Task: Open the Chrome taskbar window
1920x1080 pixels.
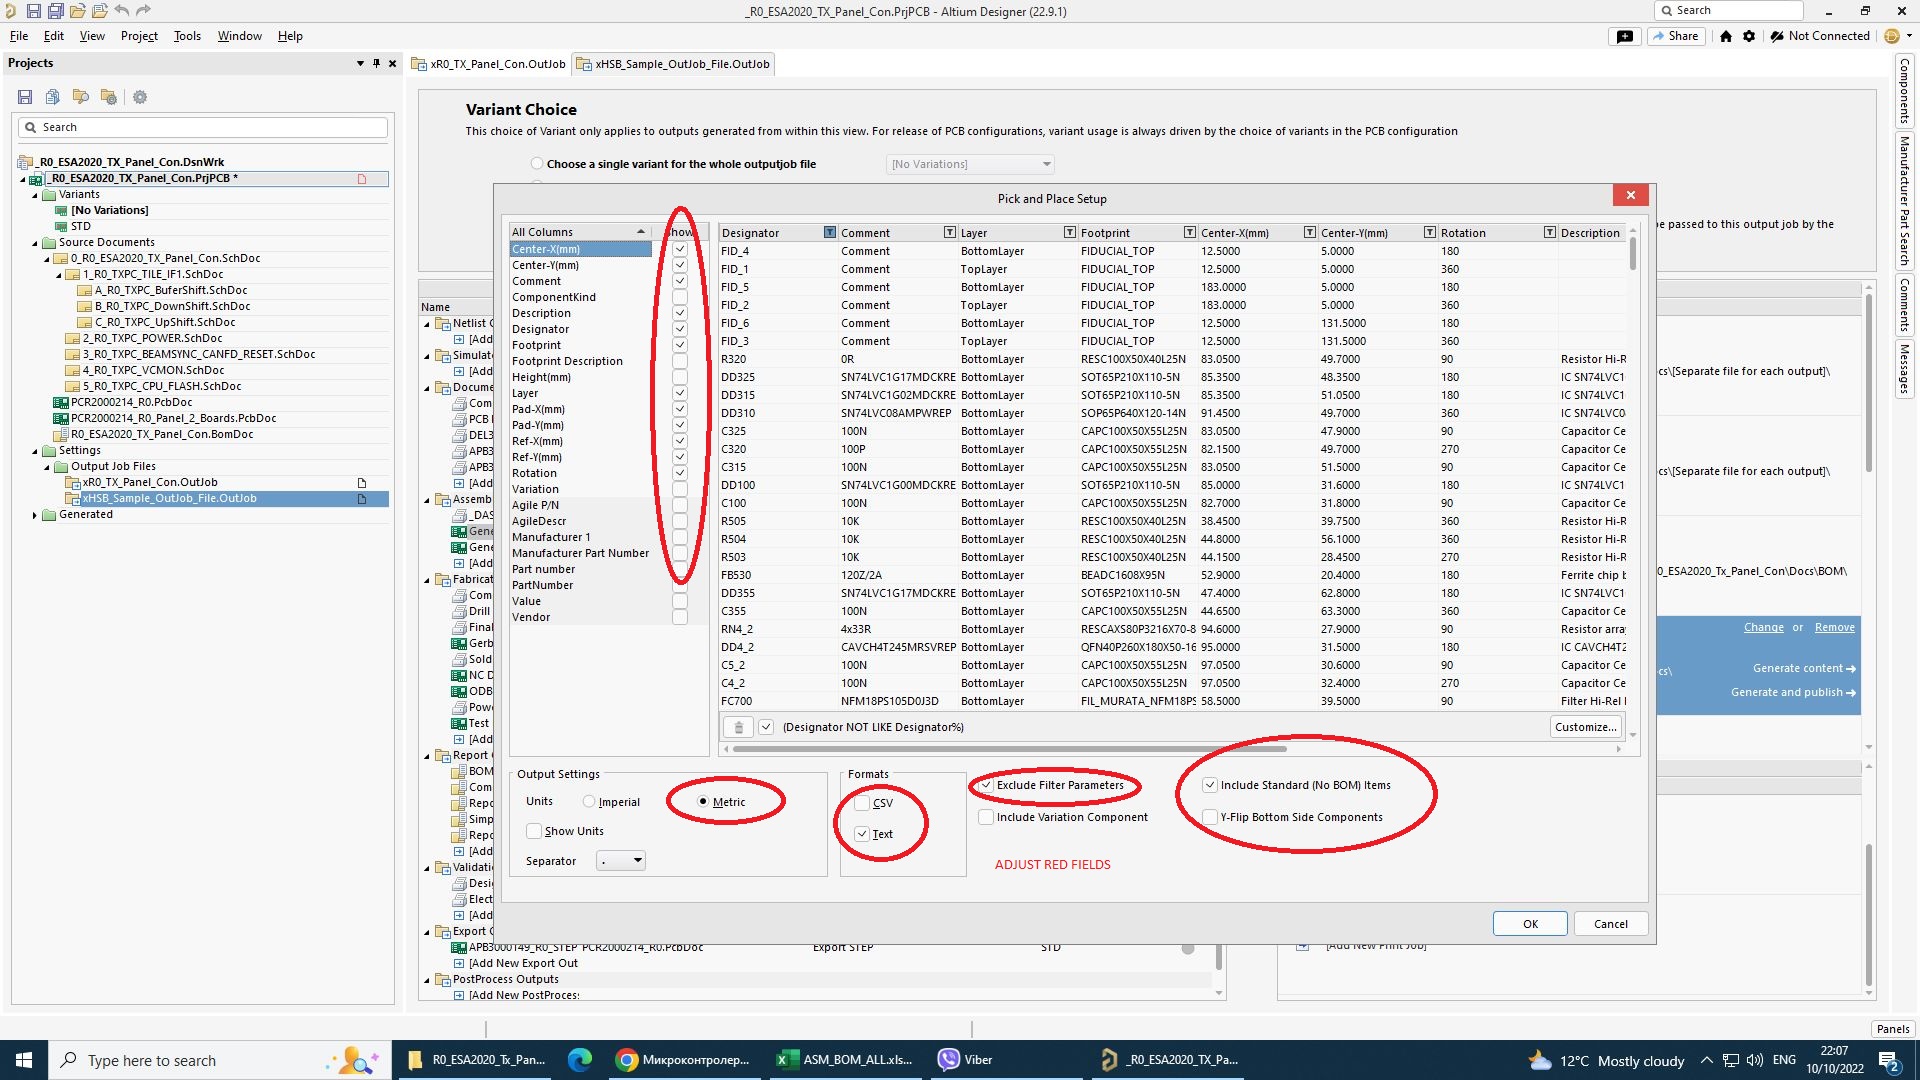Action: coord(682,1060)
